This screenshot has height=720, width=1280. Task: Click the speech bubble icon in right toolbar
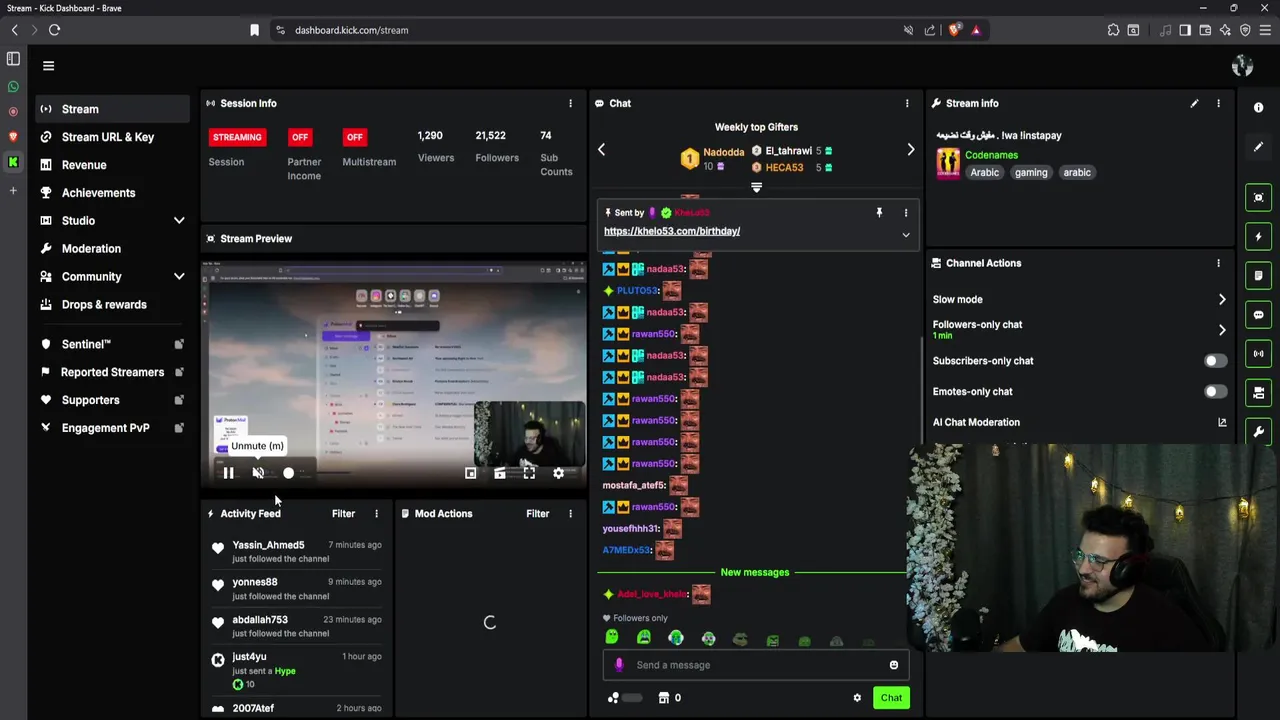click(1258, 315)
